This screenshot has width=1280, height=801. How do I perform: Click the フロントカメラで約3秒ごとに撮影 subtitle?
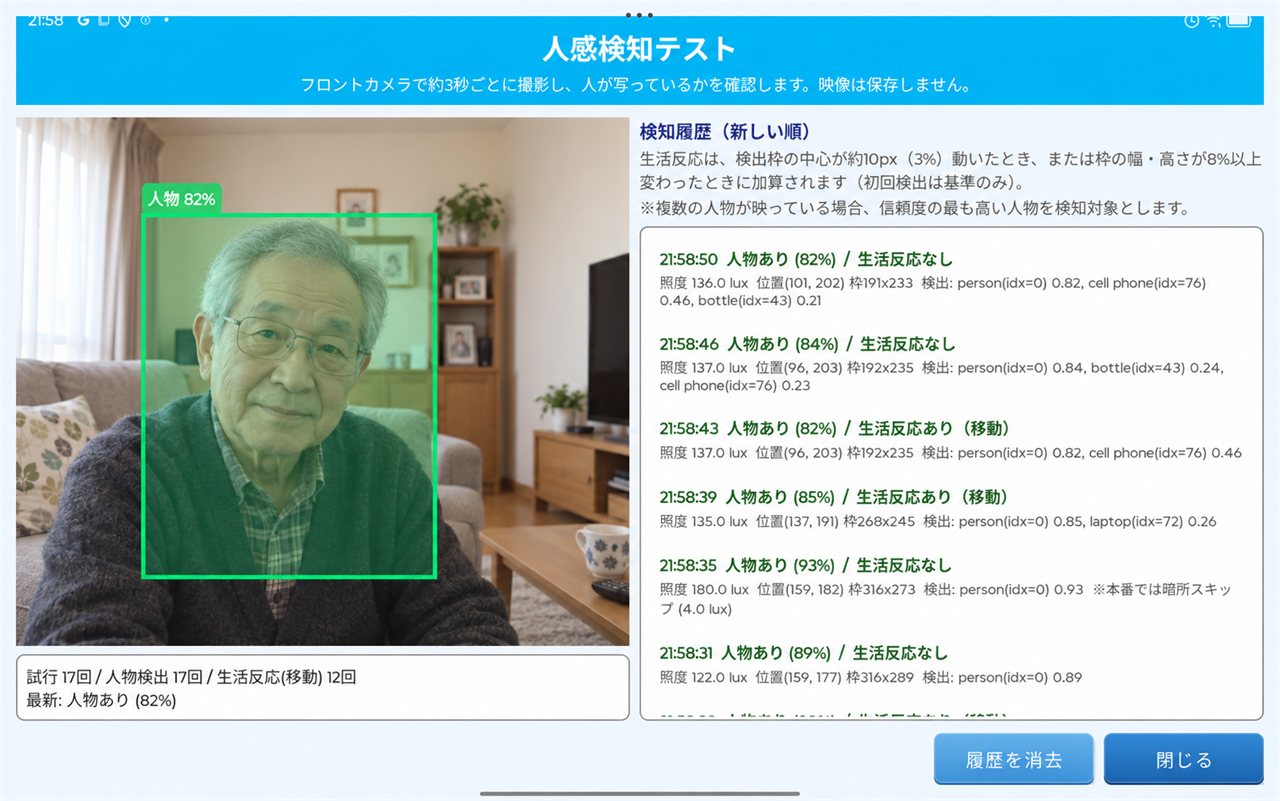[636, 85]
